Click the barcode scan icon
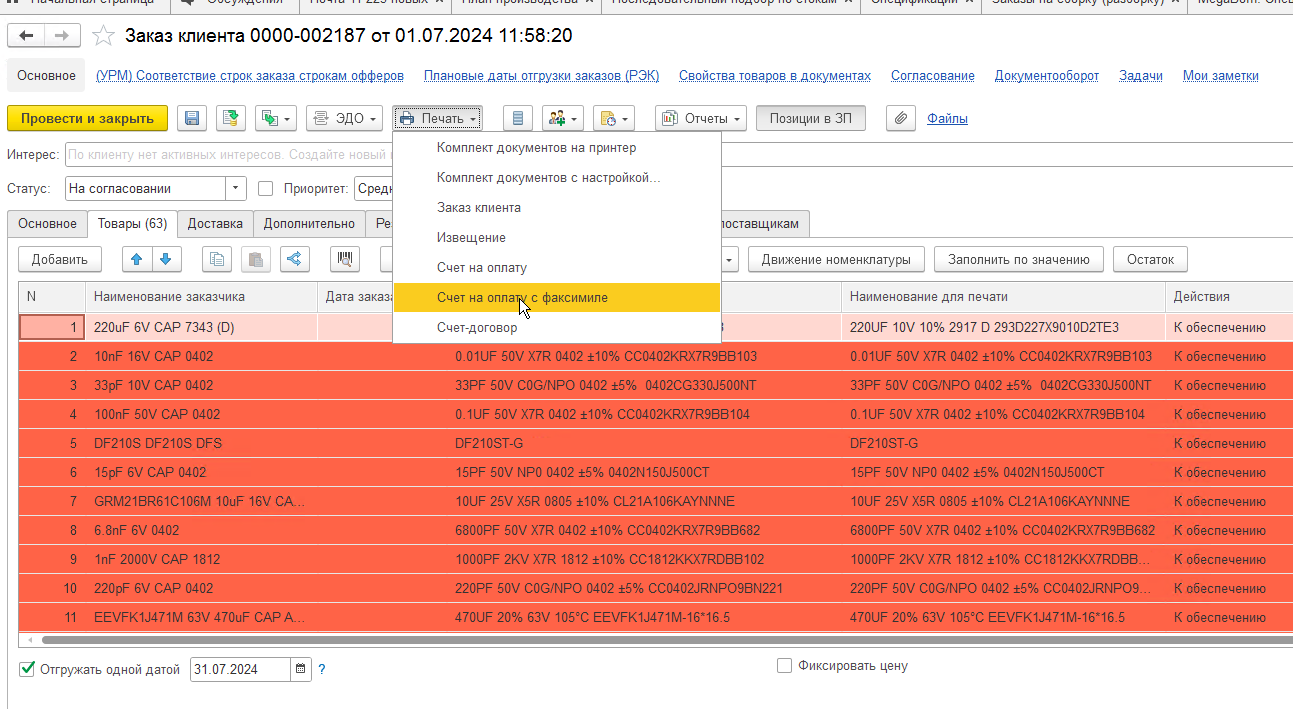The height and width of the screenshot is (709, 1293). coord(345,259)
